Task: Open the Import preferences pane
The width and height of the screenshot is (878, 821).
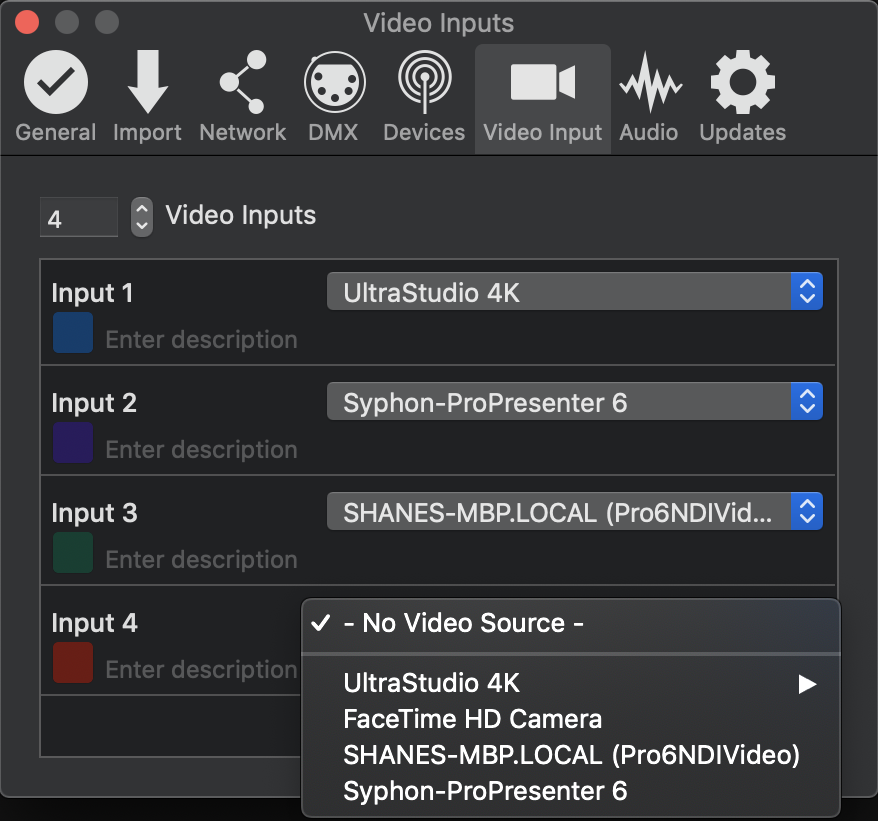Action: (147, 97)
